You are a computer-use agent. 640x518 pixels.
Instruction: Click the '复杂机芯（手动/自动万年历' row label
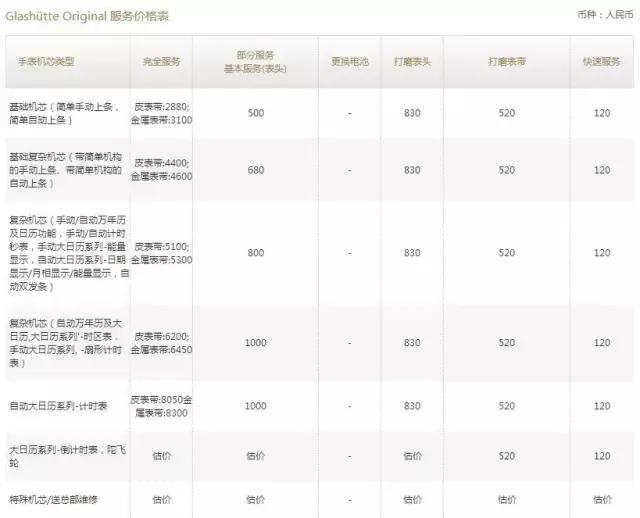[69, 253]
